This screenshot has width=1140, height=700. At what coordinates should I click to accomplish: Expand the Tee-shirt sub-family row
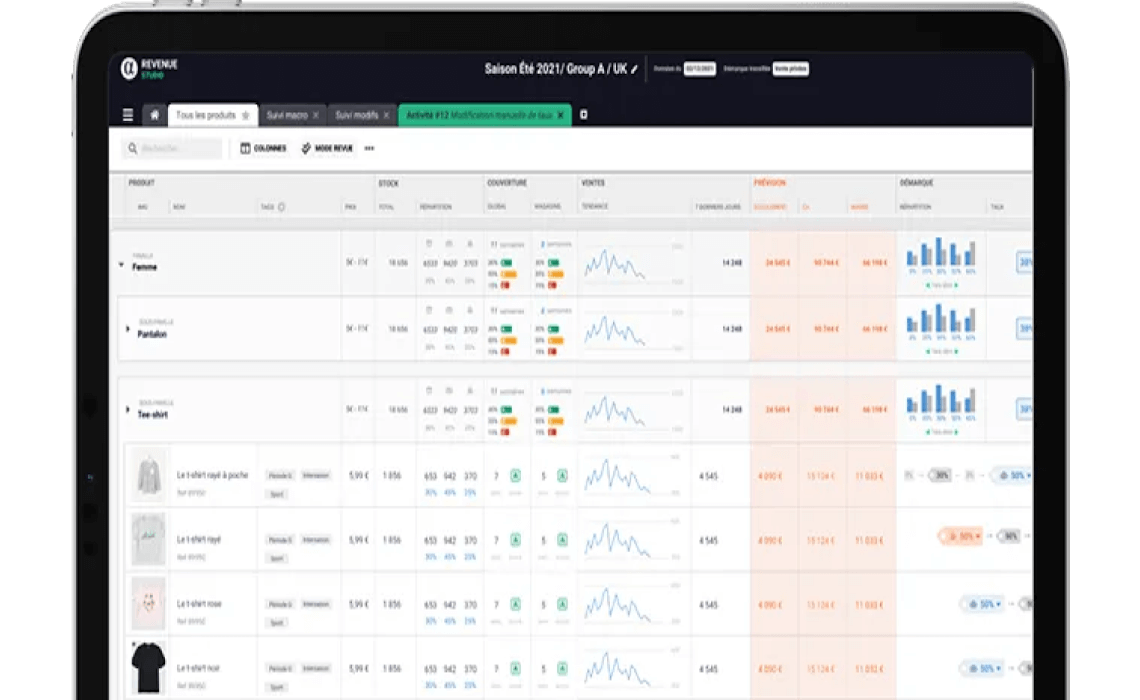coord(128,410)
